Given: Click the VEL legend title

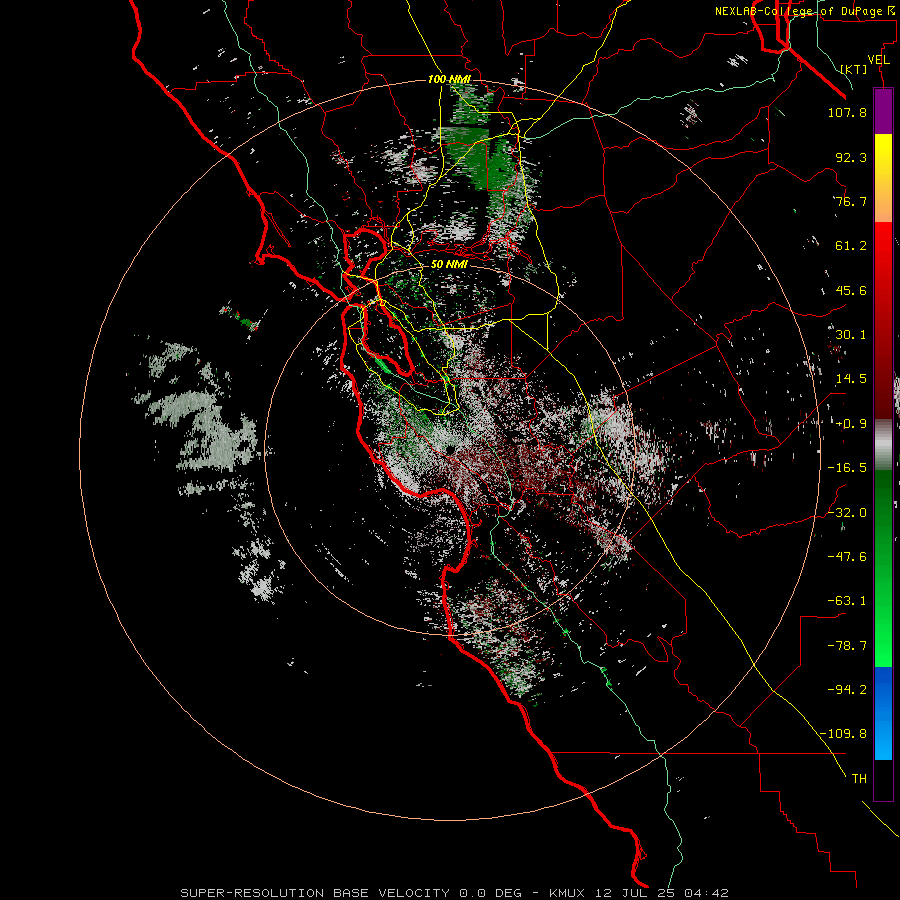Looking at the screenshot, I should point(878,60).
